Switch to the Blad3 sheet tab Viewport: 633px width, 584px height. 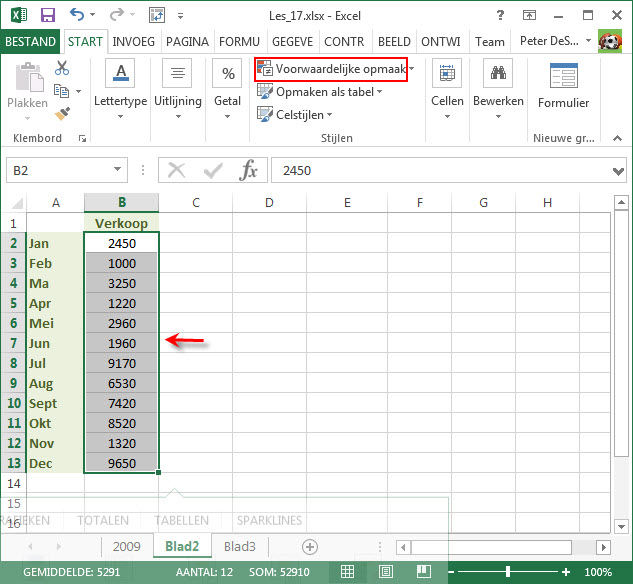[x=240, y=546]
